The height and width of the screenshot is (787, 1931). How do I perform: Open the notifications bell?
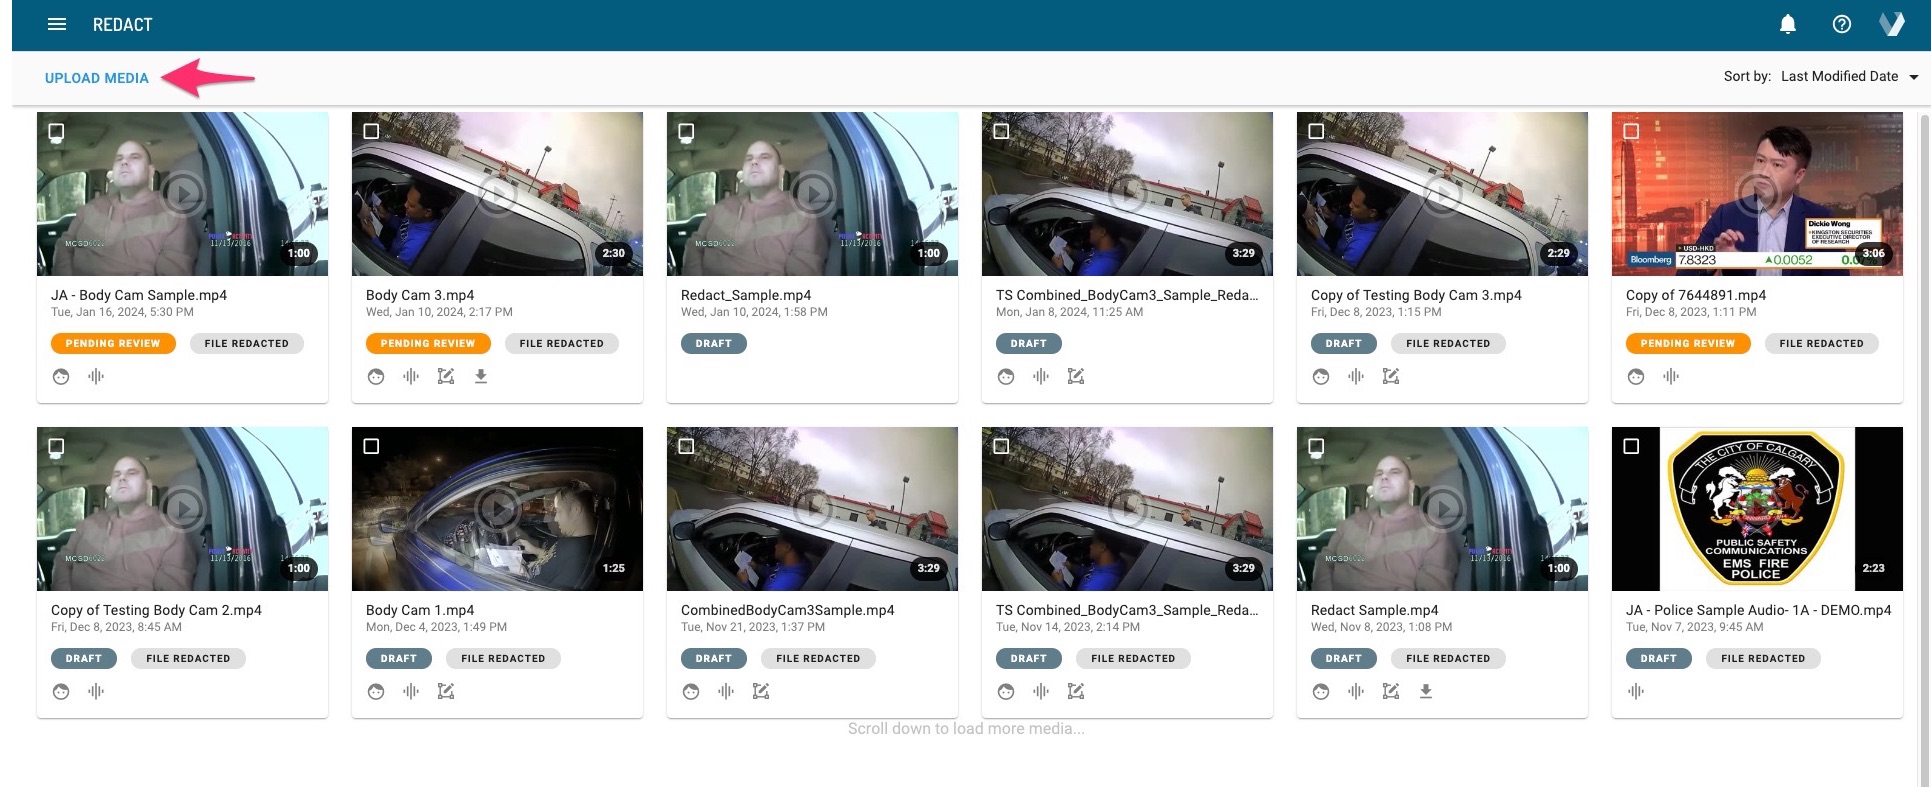1788,24
